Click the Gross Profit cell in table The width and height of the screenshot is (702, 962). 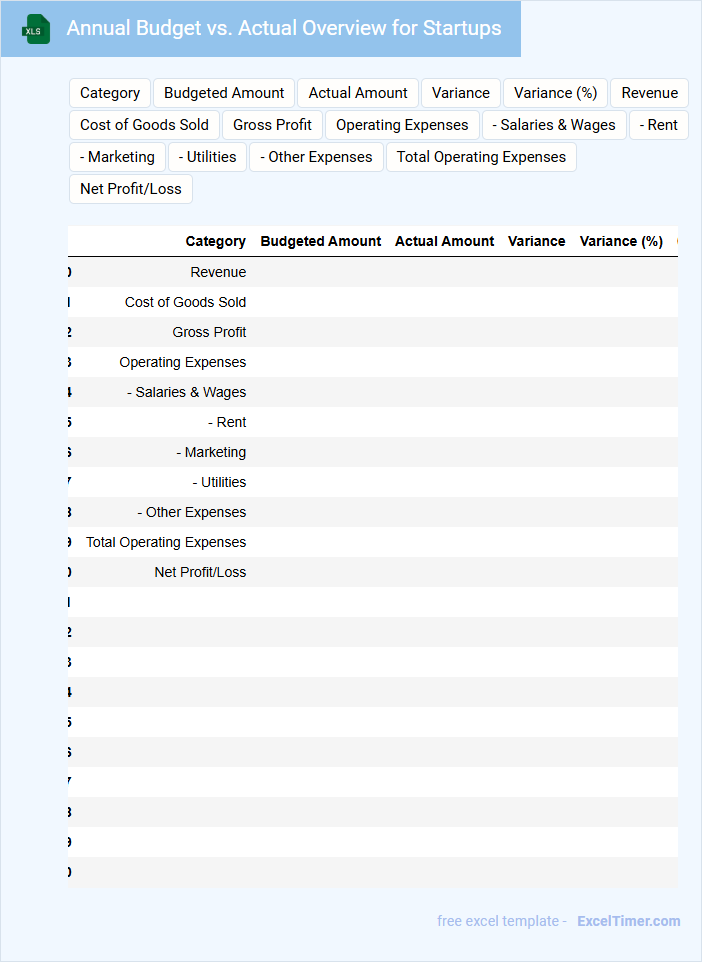[209, 332]
